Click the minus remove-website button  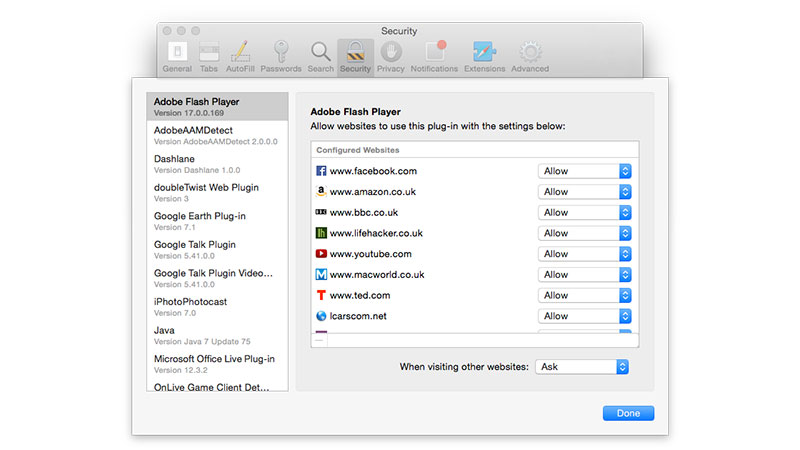(319, 340)
